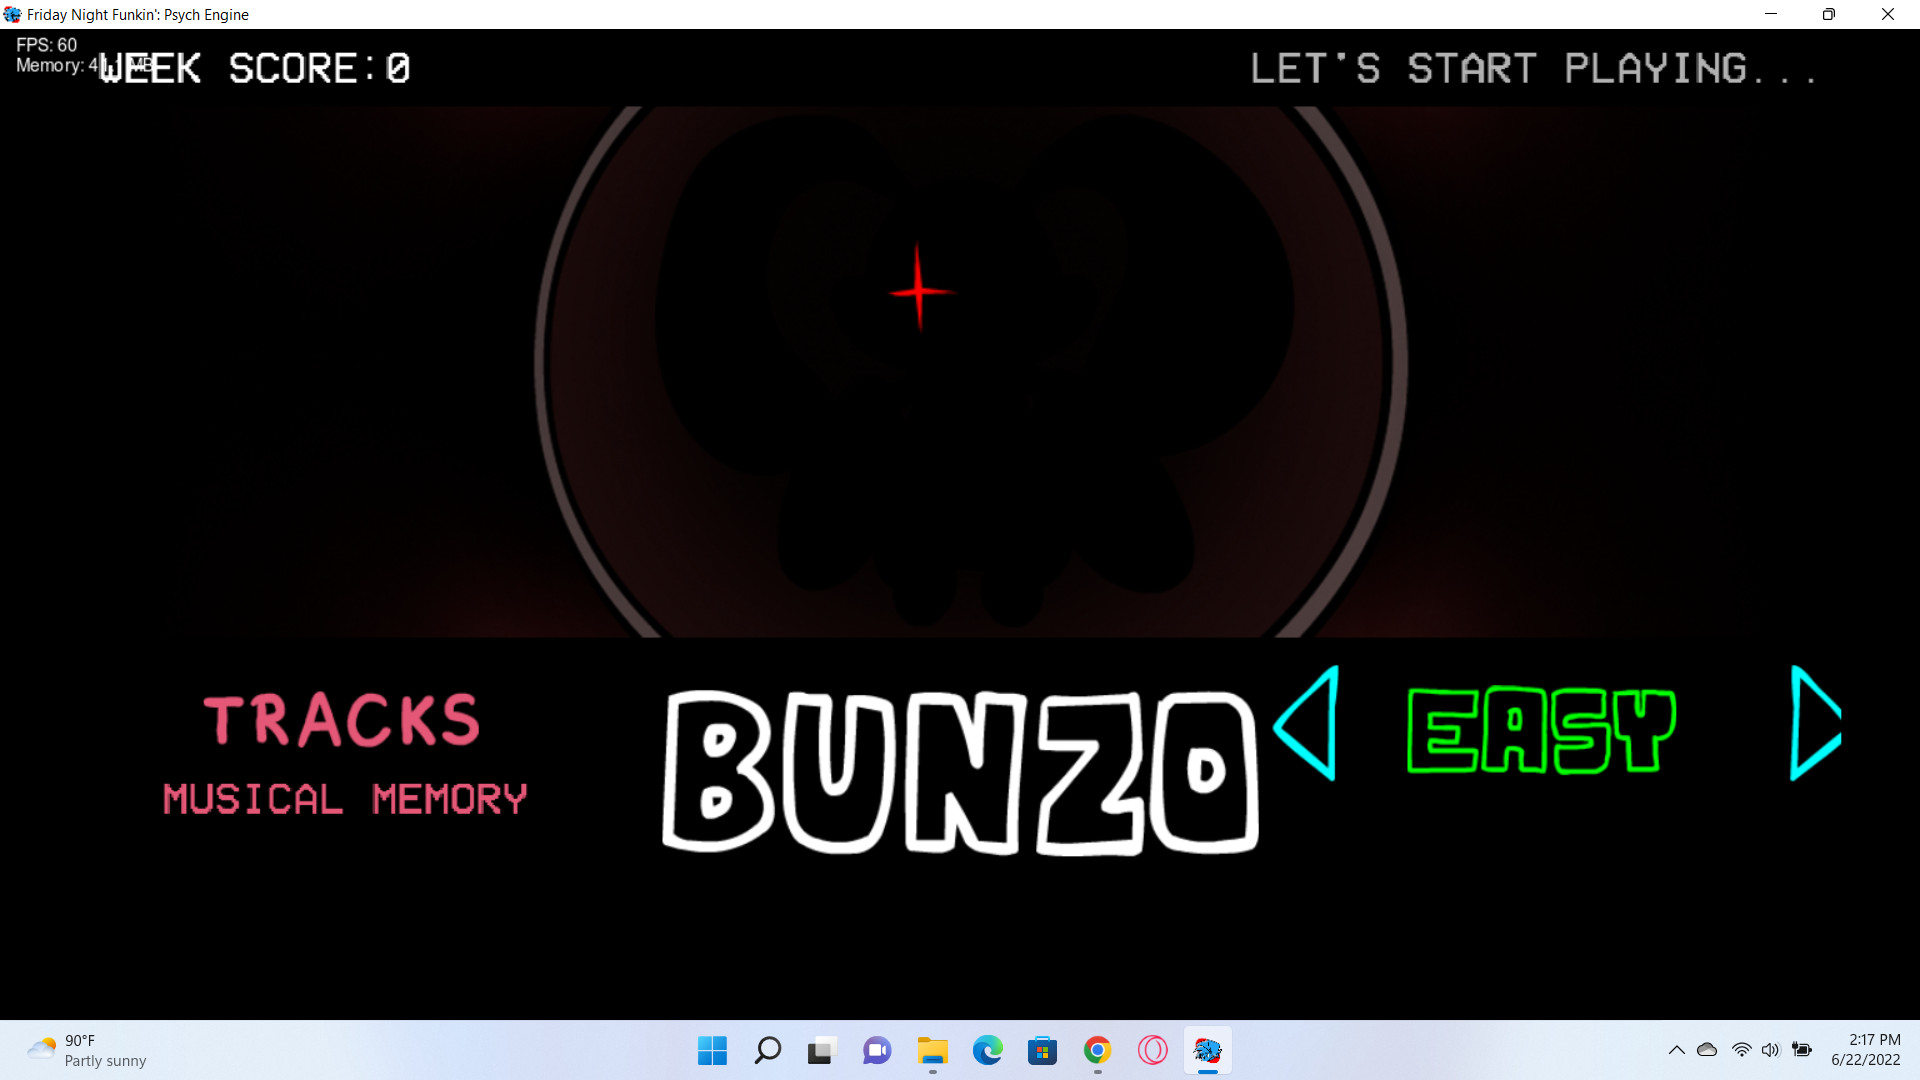The height and width of the screenshot is (1080, 1920).
Task: Close the Psych Engine window
Action: 1888,14
